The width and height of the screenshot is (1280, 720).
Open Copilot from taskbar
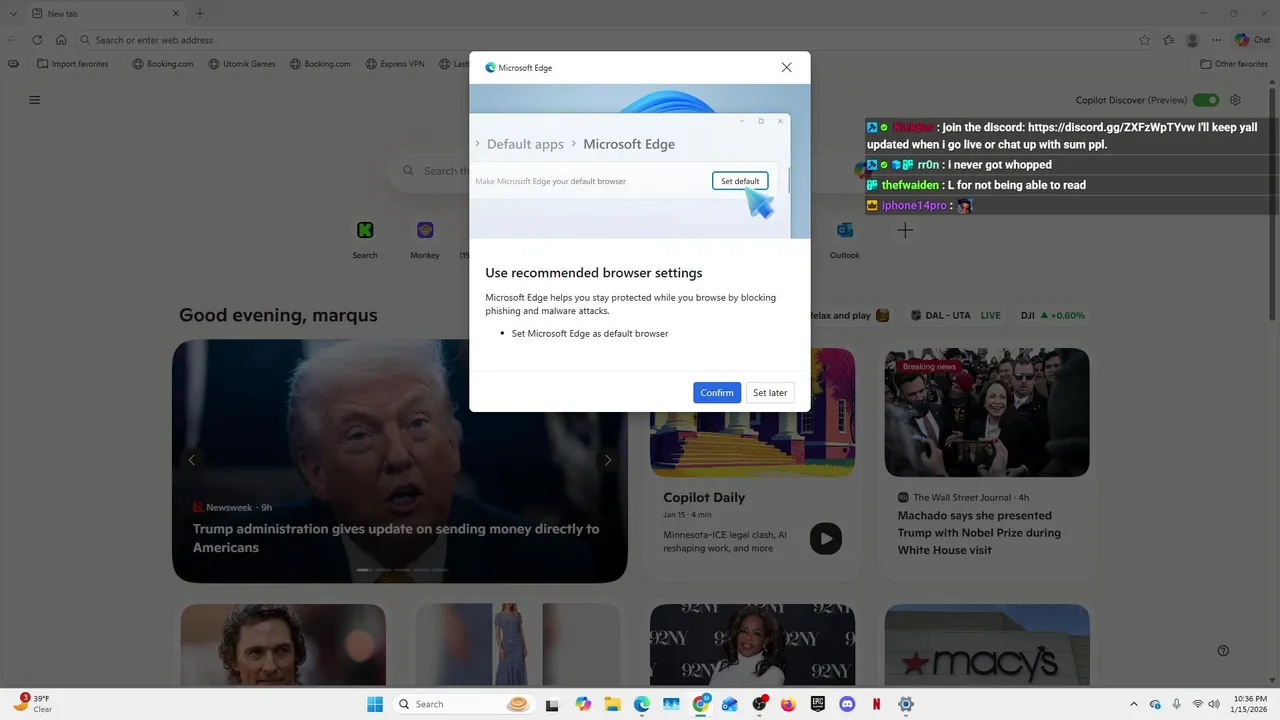click(x=583, y=704)
